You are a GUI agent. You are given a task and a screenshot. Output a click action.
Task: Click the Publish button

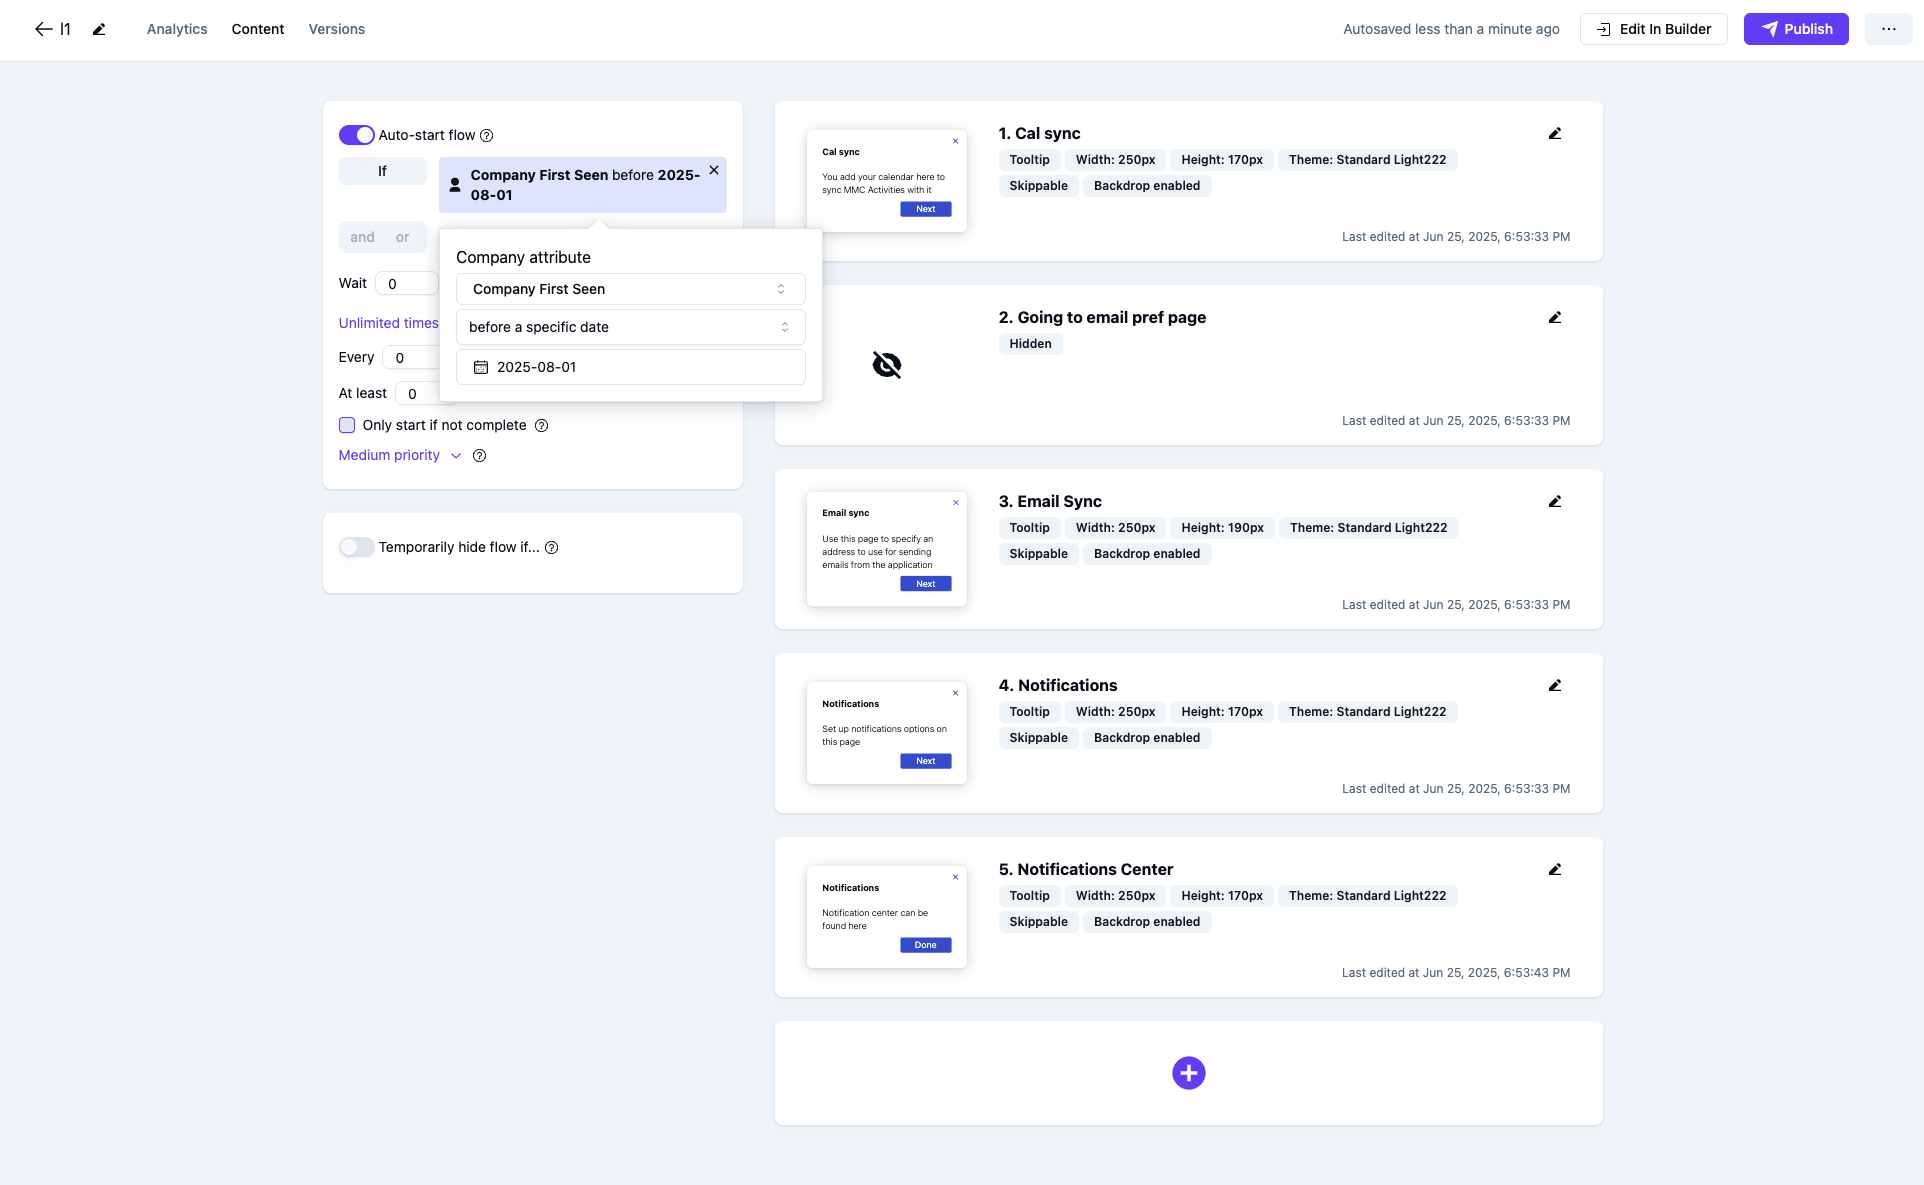click(1795, 29)
